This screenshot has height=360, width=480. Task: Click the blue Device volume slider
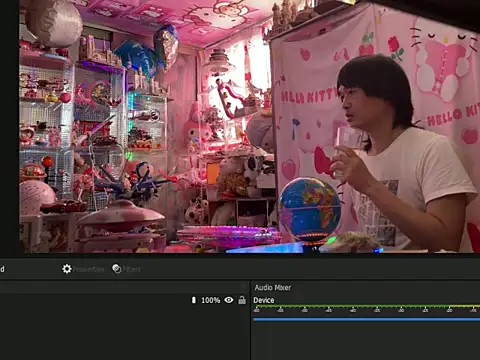tap(366, 319)
